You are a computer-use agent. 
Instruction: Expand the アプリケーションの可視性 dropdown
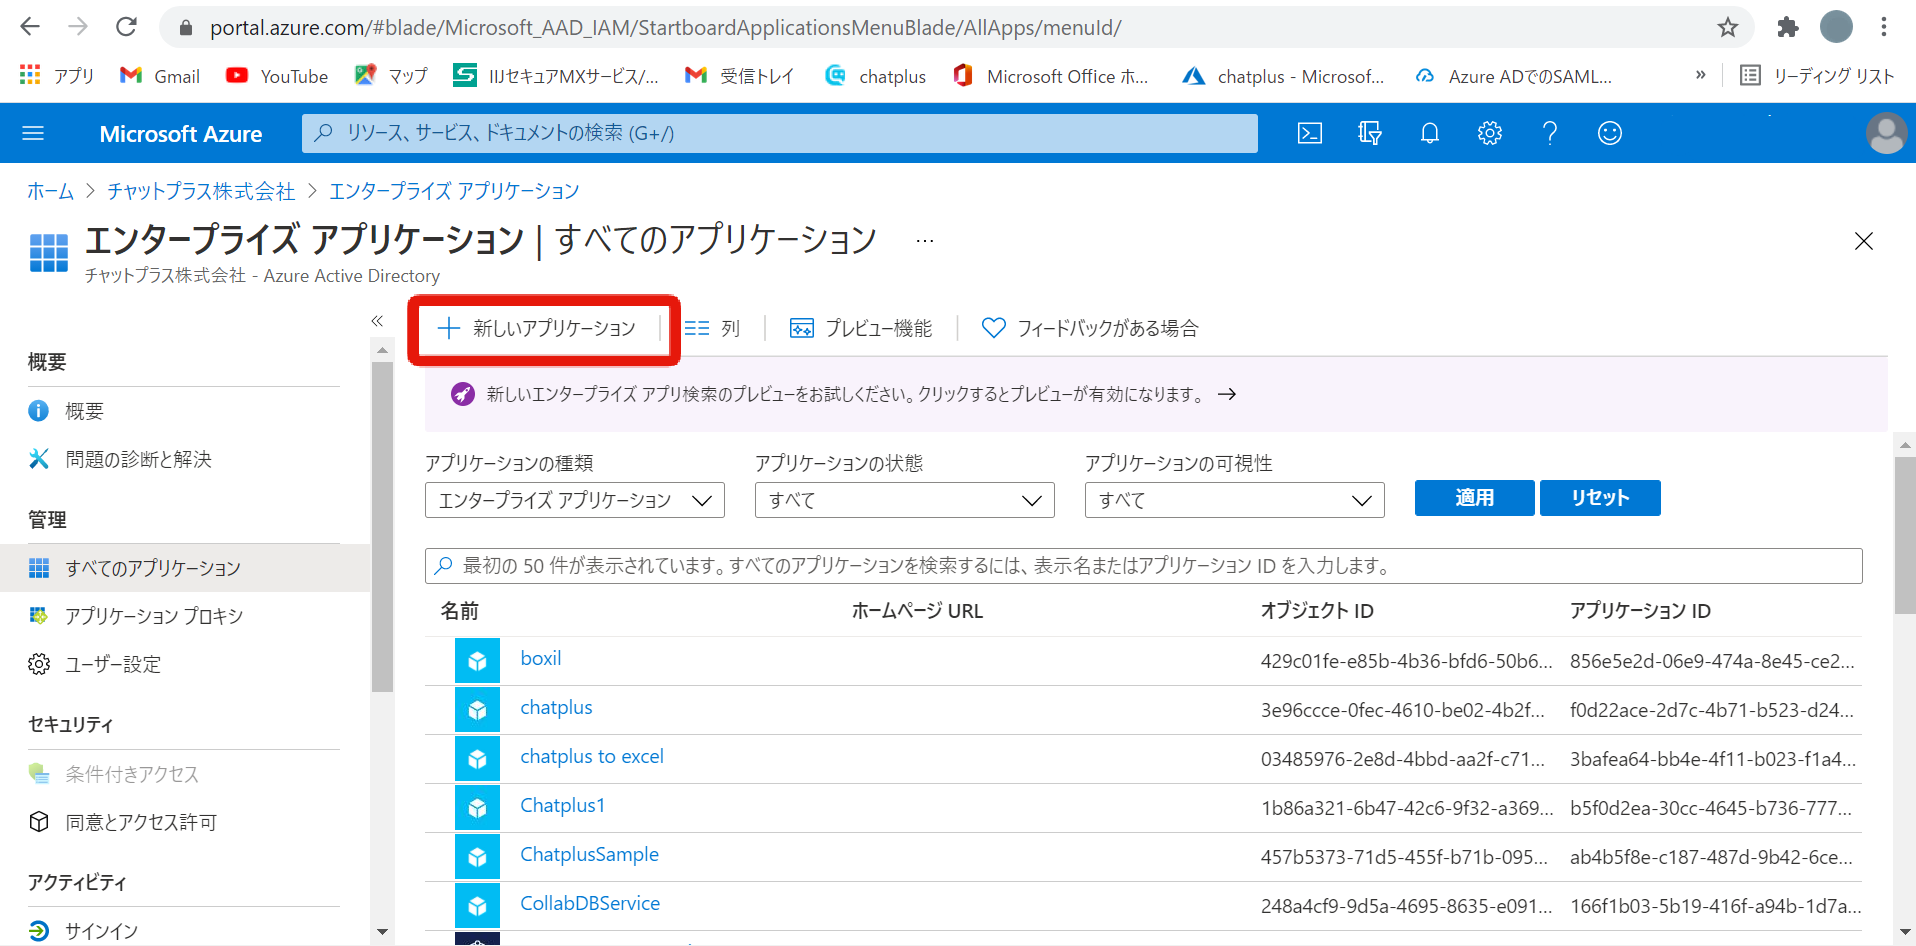(x=1235, y=500)
